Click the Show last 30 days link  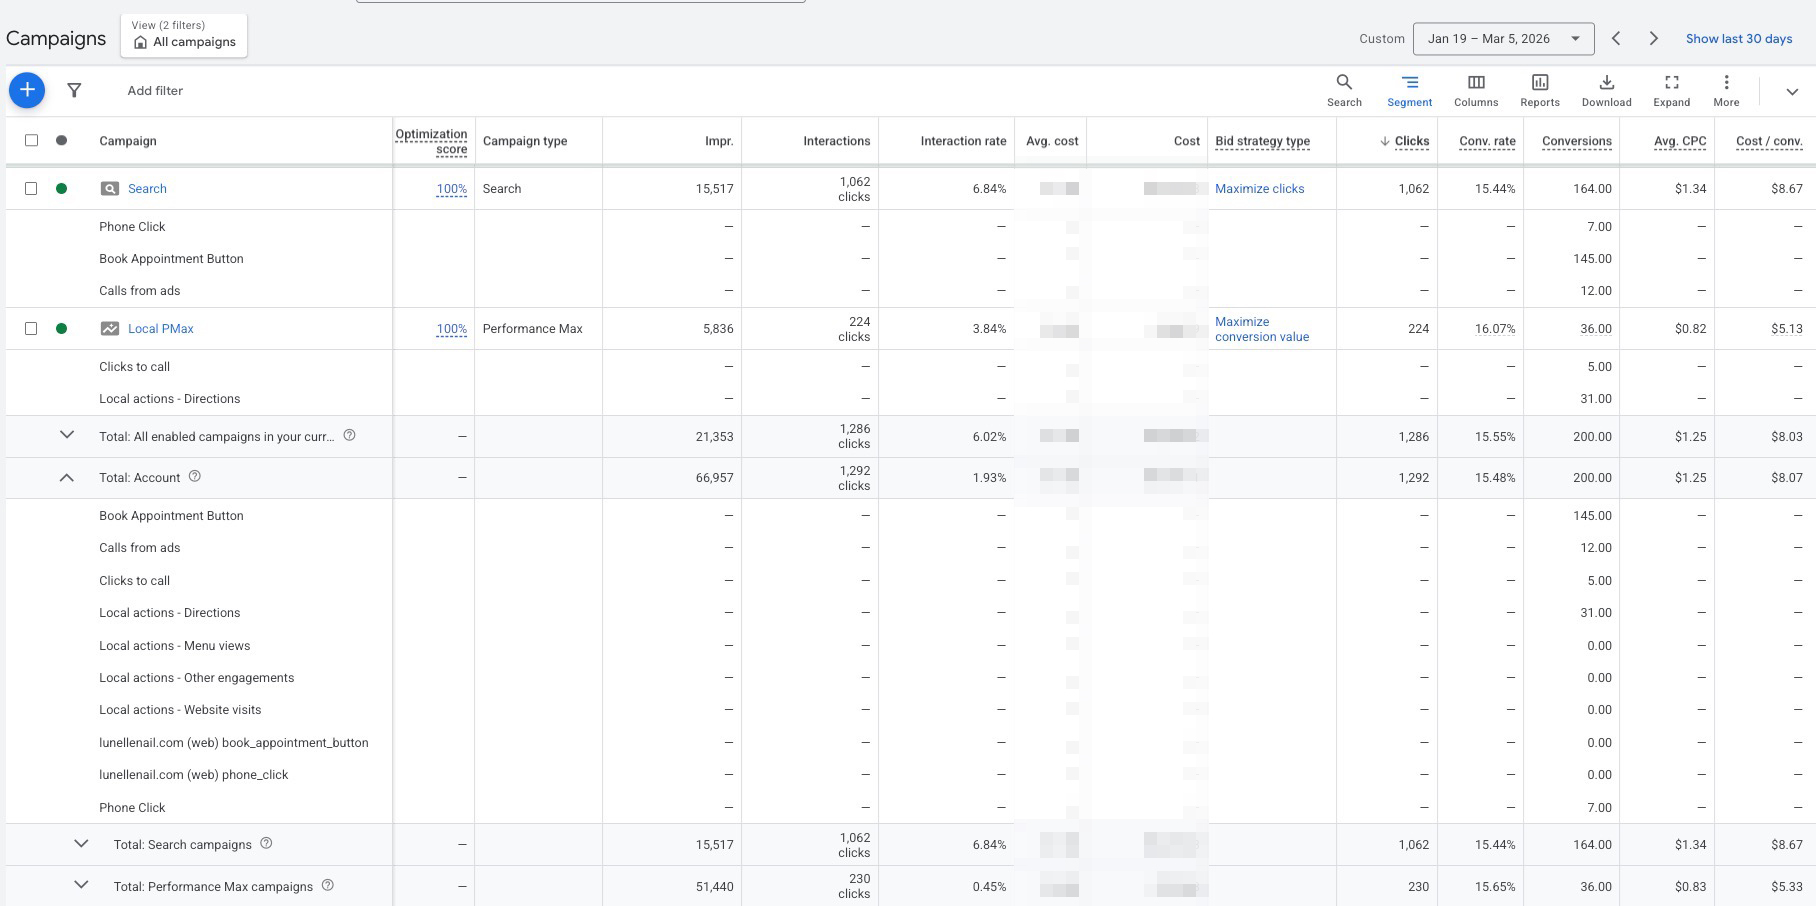point(1739,38)
